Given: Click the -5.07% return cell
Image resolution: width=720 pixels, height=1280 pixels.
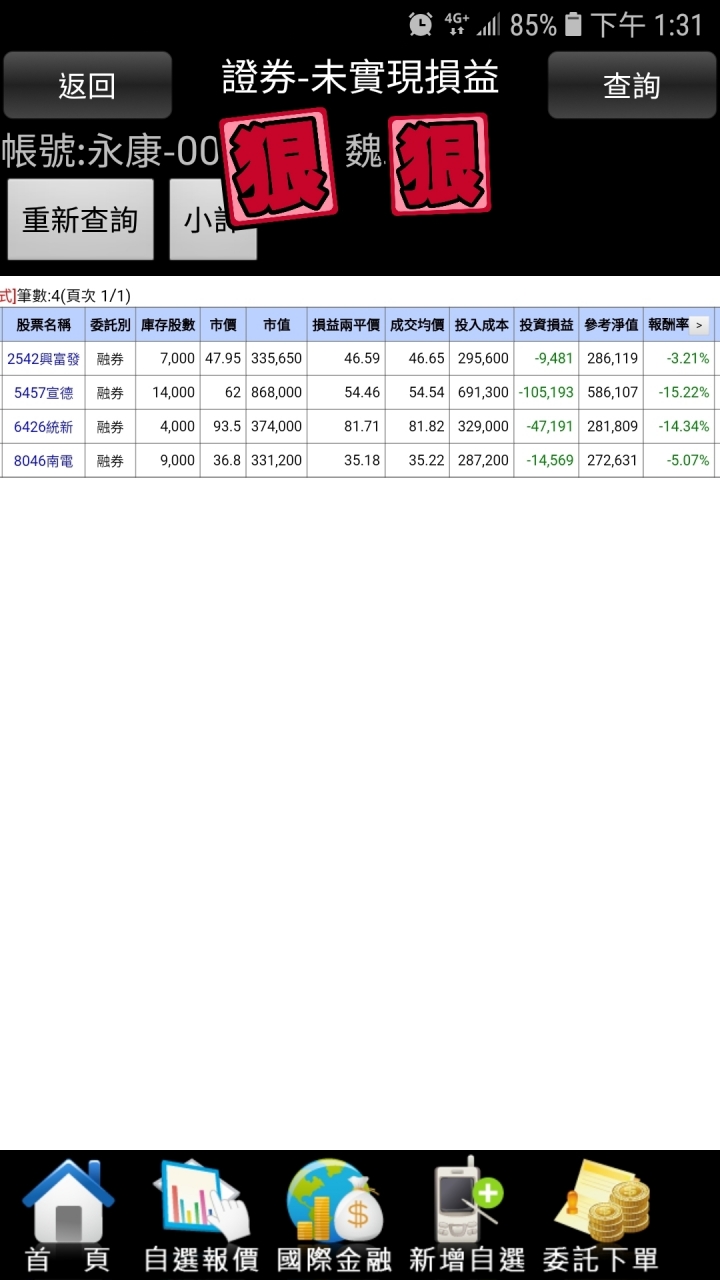Looking at the screenshot, I should (x=680, y=460).
